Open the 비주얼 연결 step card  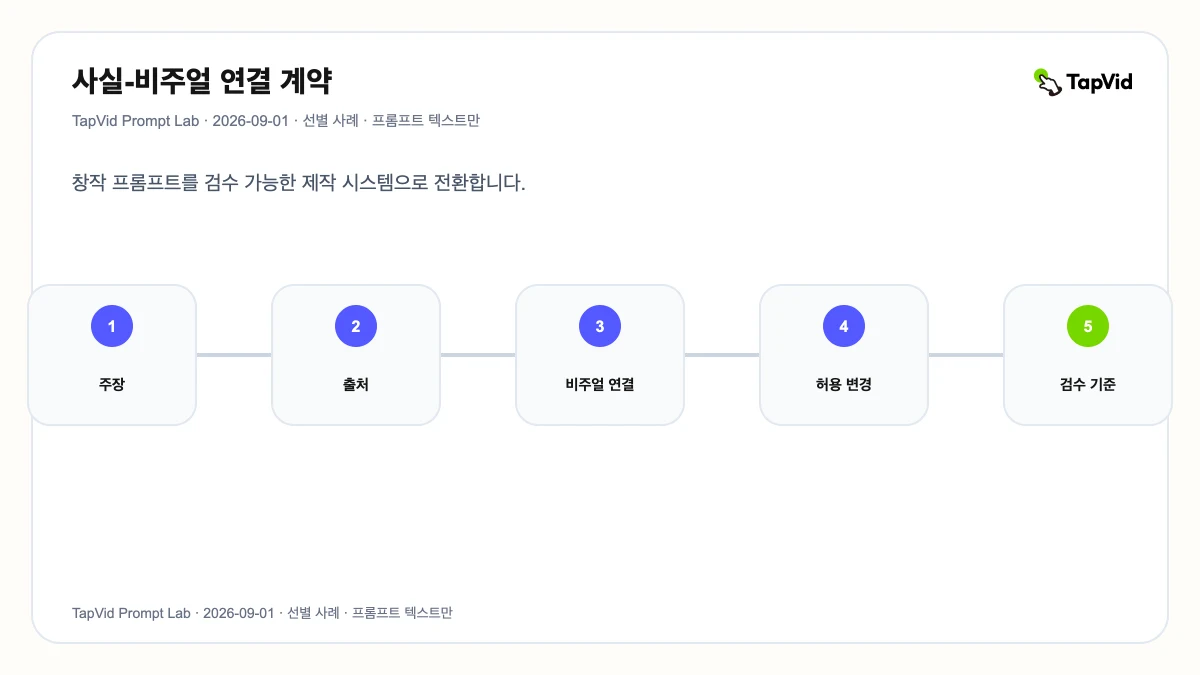(x=600, y=355)
